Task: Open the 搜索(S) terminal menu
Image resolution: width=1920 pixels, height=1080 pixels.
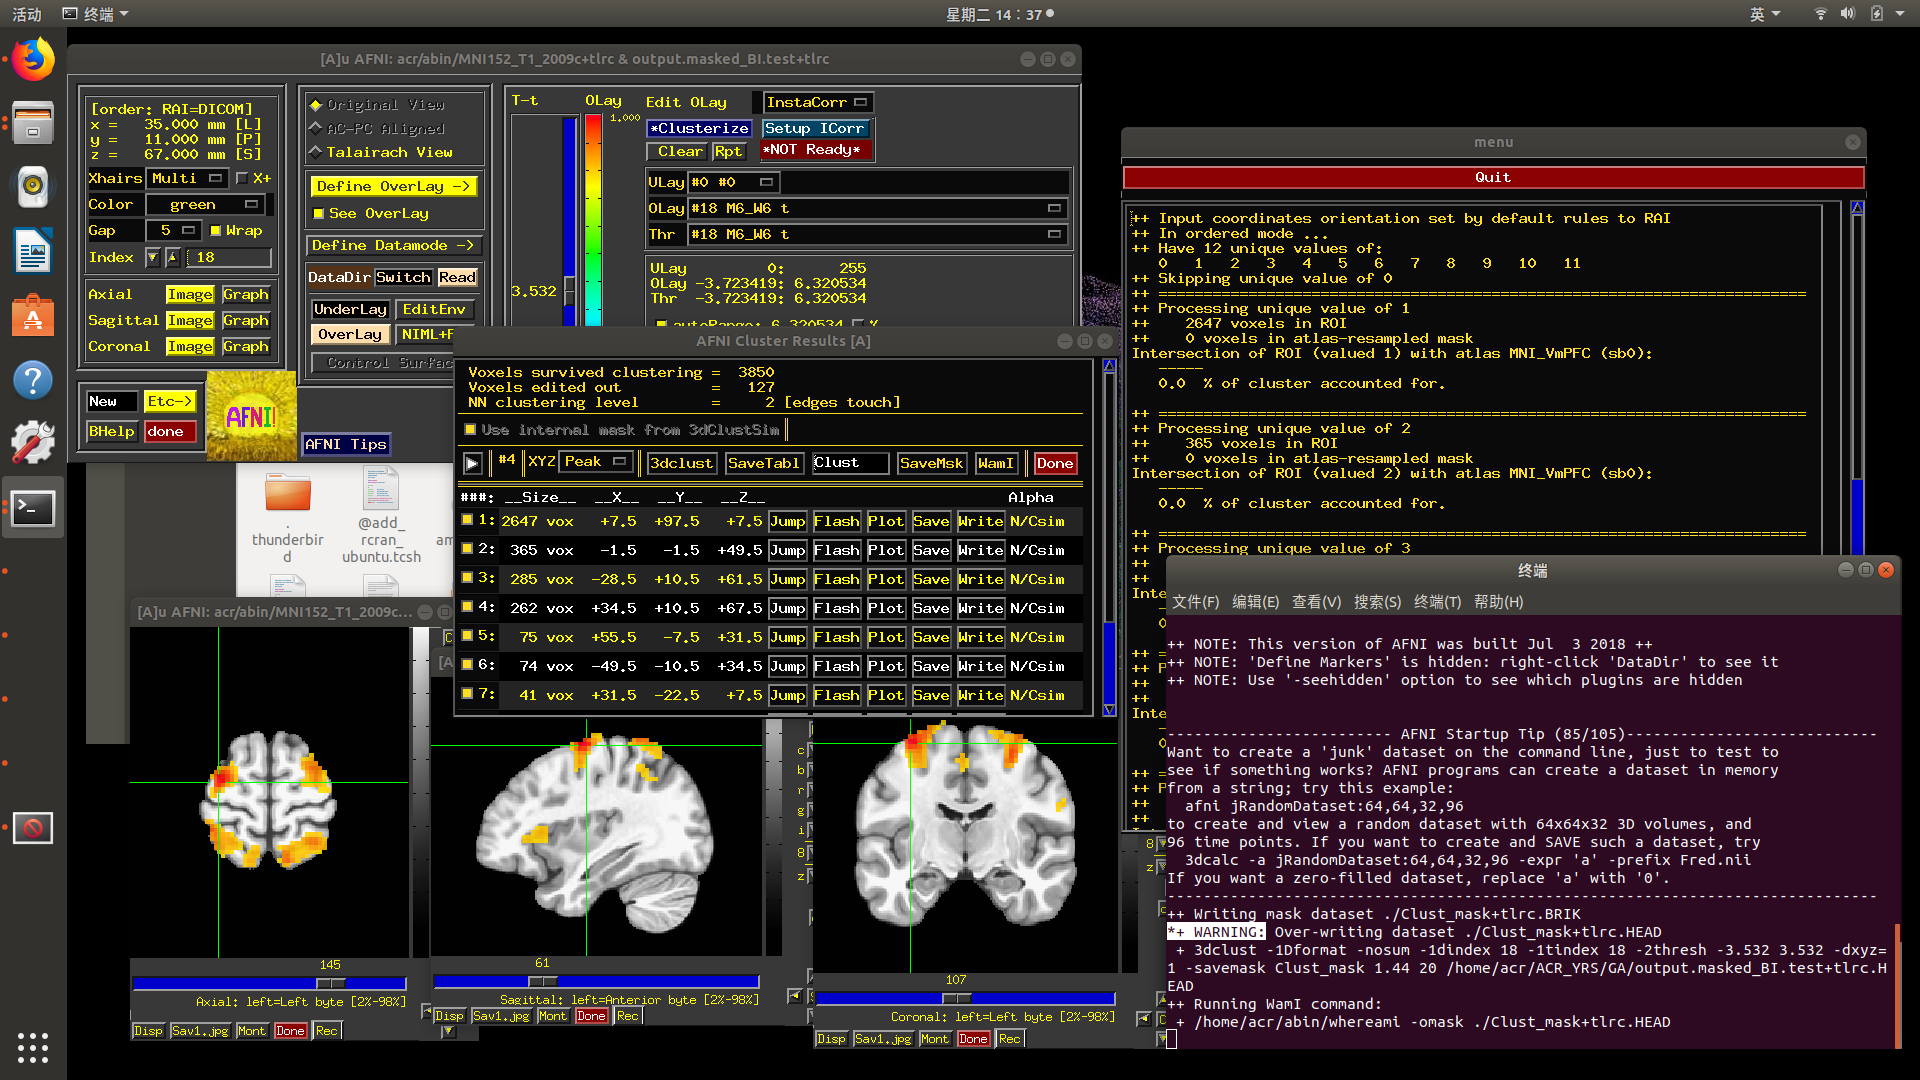Action: click(1378, 602)
